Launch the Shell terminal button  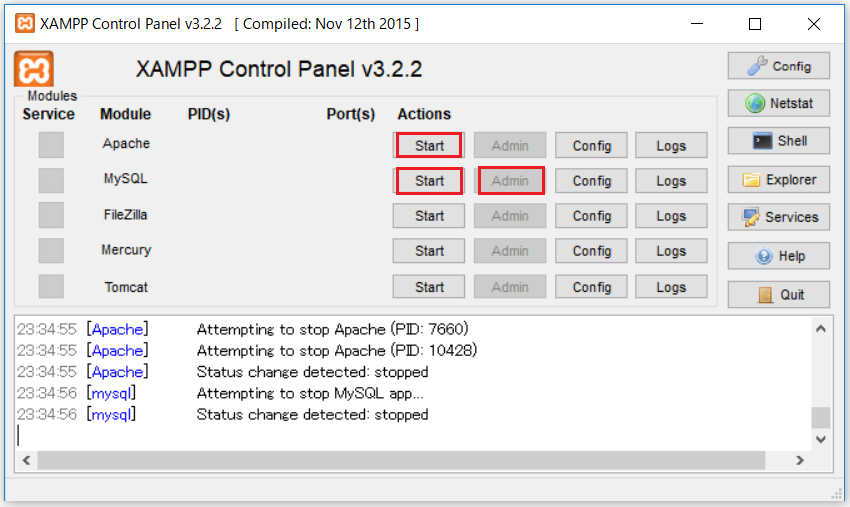pyautogui.click(x=778, y=141)
